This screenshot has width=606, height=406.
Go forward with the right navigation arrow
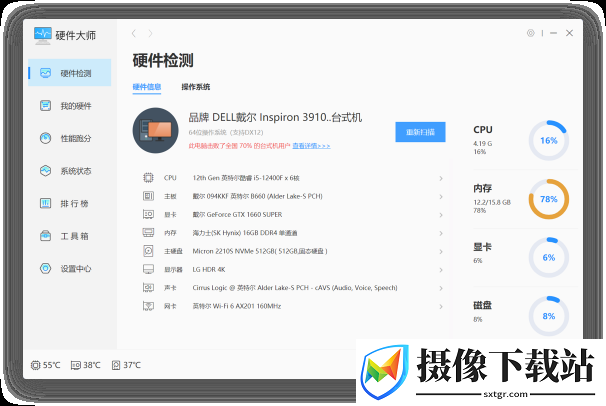click(x=150, y=34)
